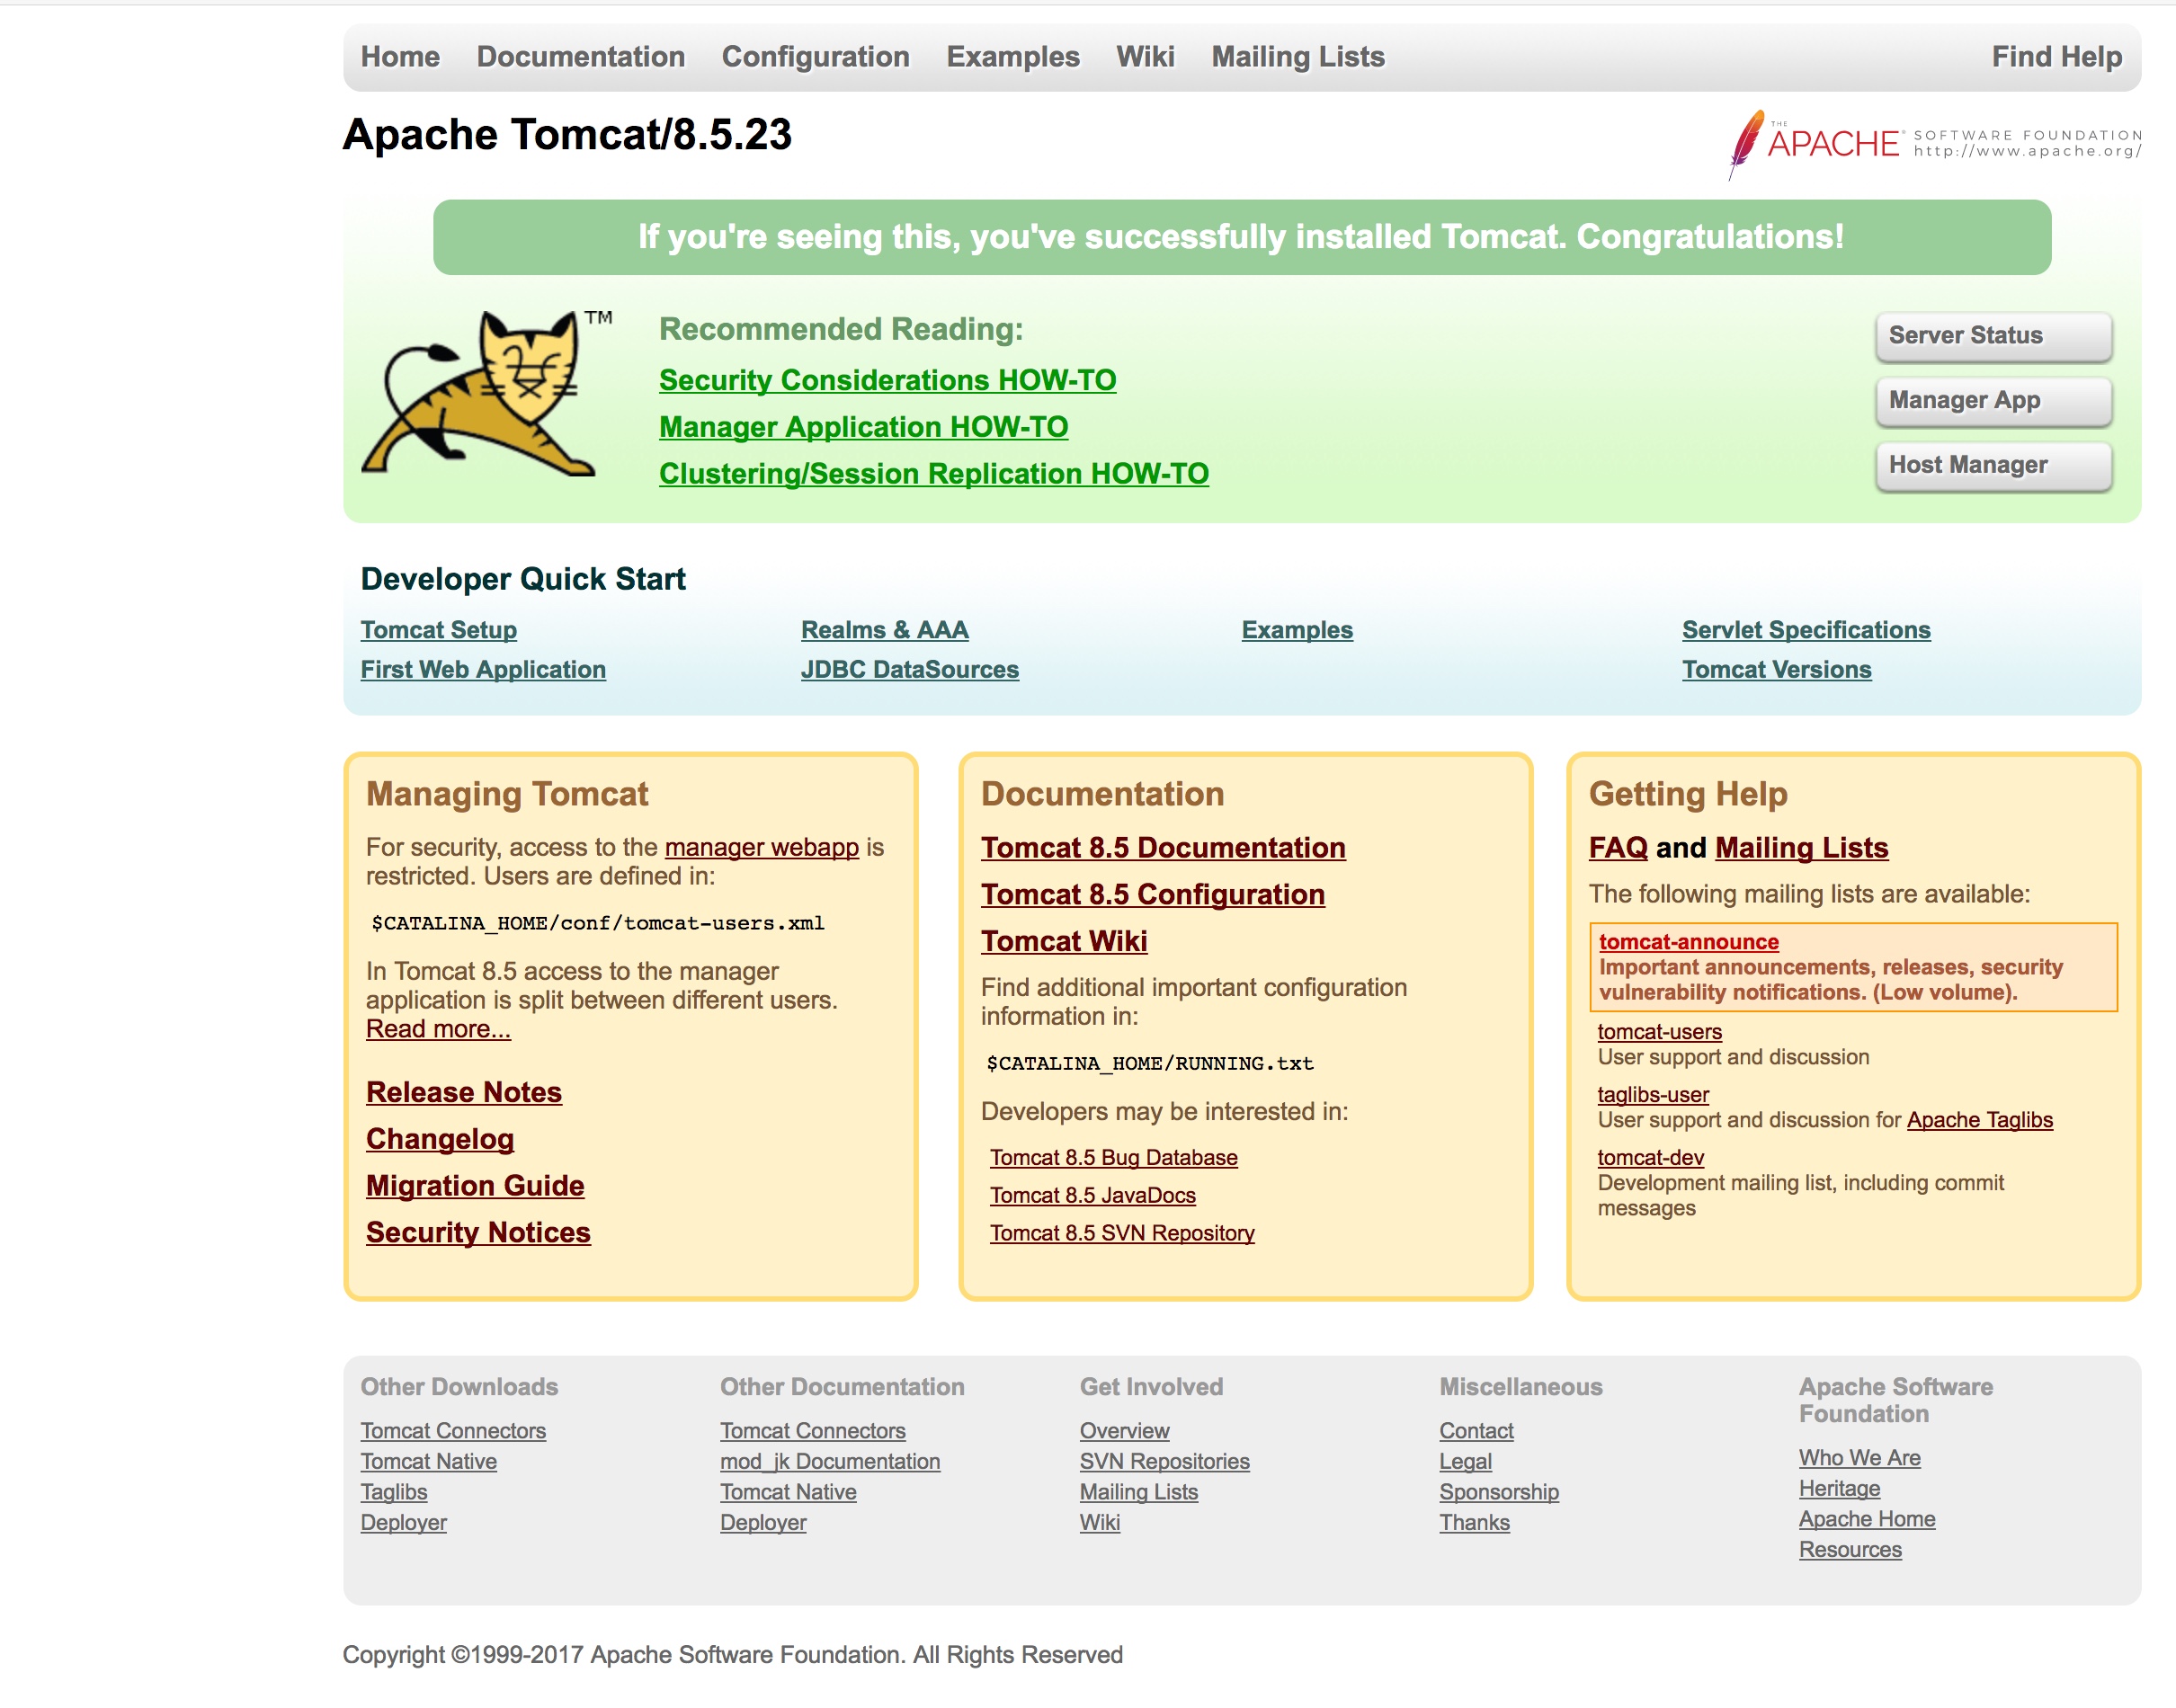Click Tomcat Native under Other Documentation

(789, 1492)
